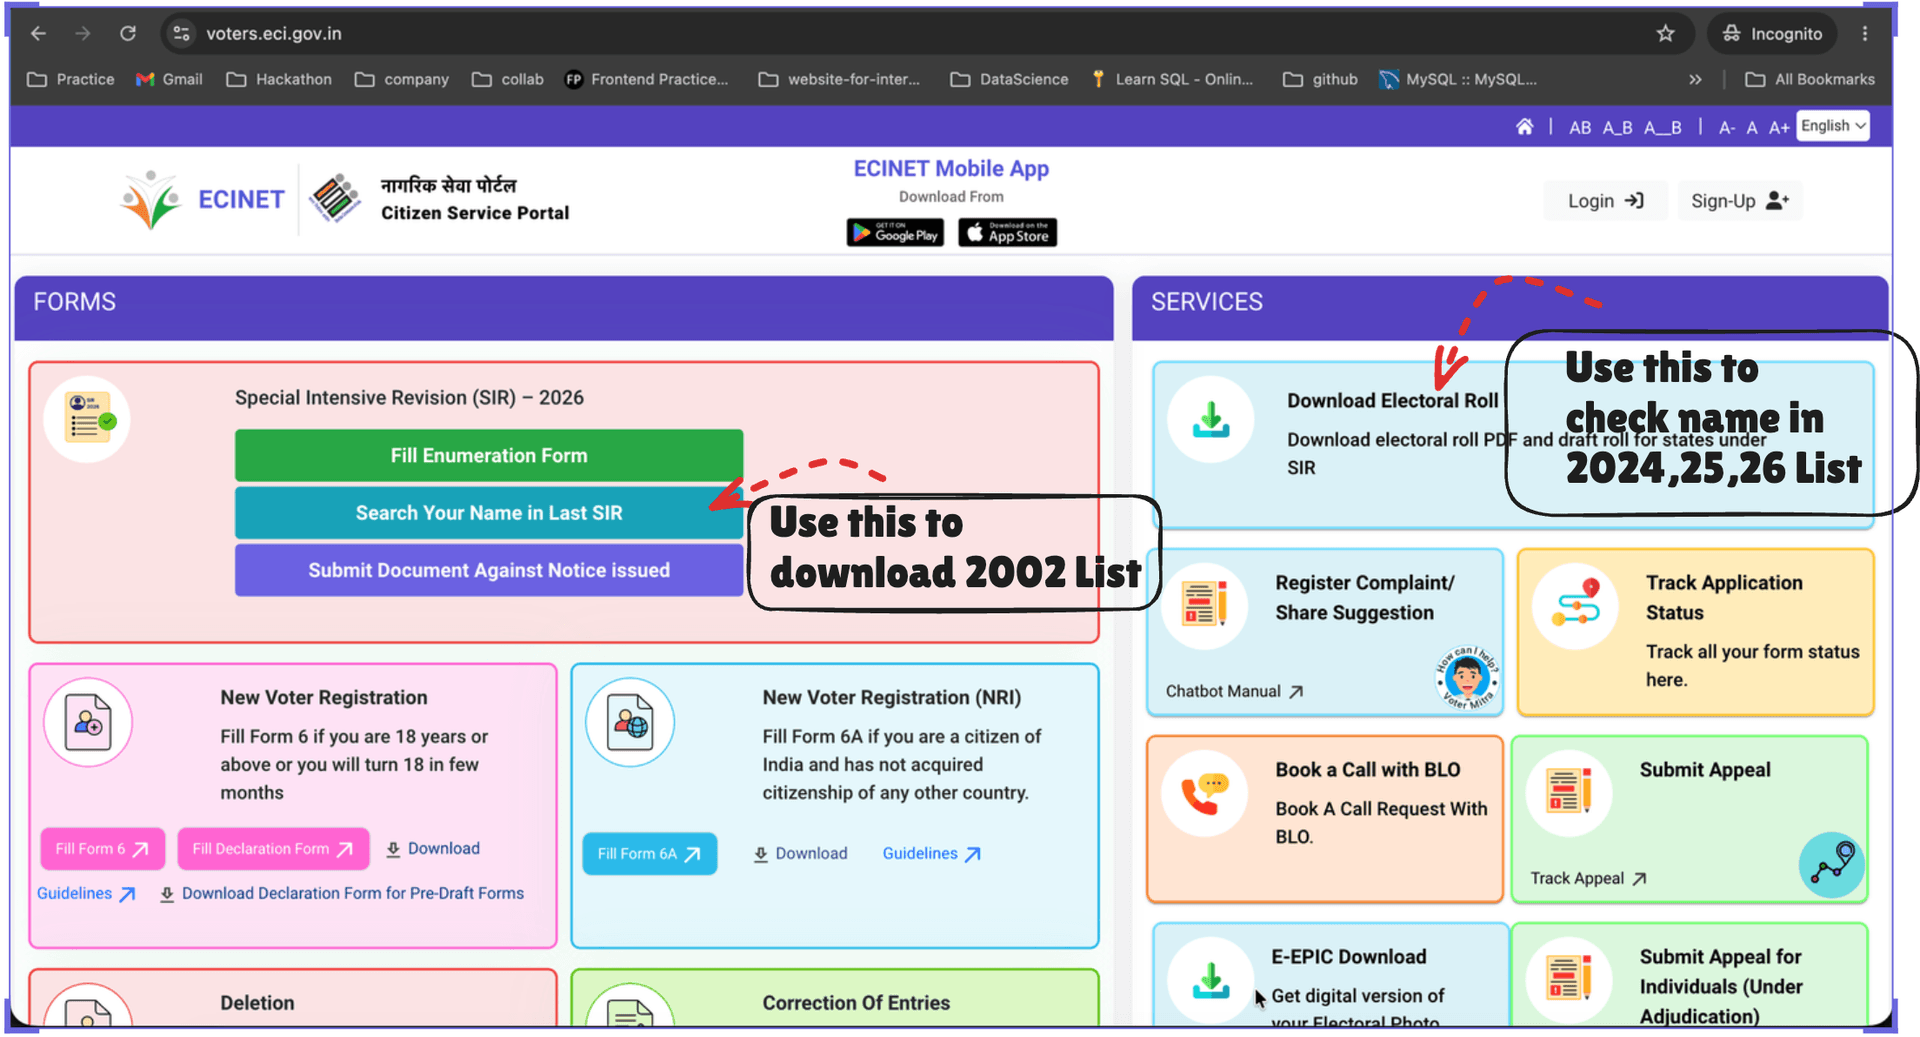Open the English language dropdown
The image size is (1920, 1037).
[1832, 126]
